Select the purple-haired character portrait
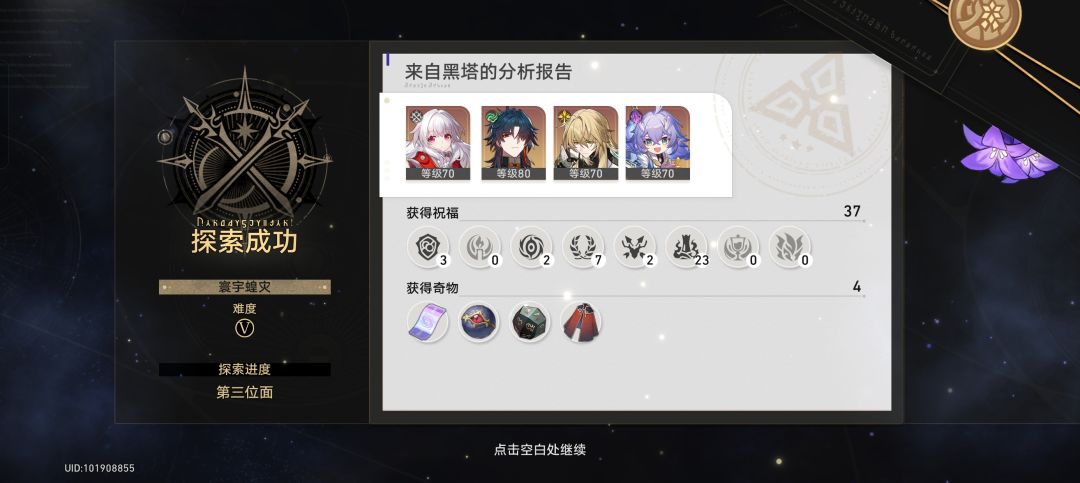The height and width of the screenshot is (483, 1080). [x=657, y=143]
